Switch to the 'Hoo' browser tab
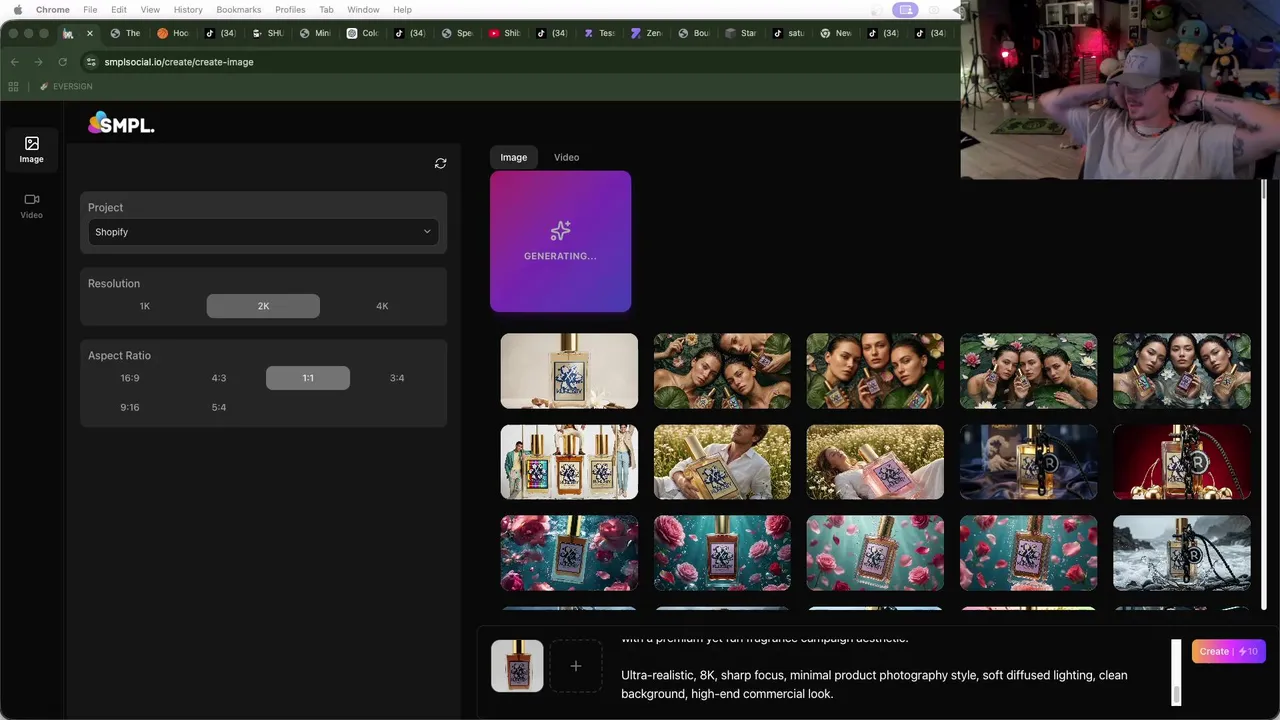This screenshot has height=720, width=1280. (x=173, y=33)
